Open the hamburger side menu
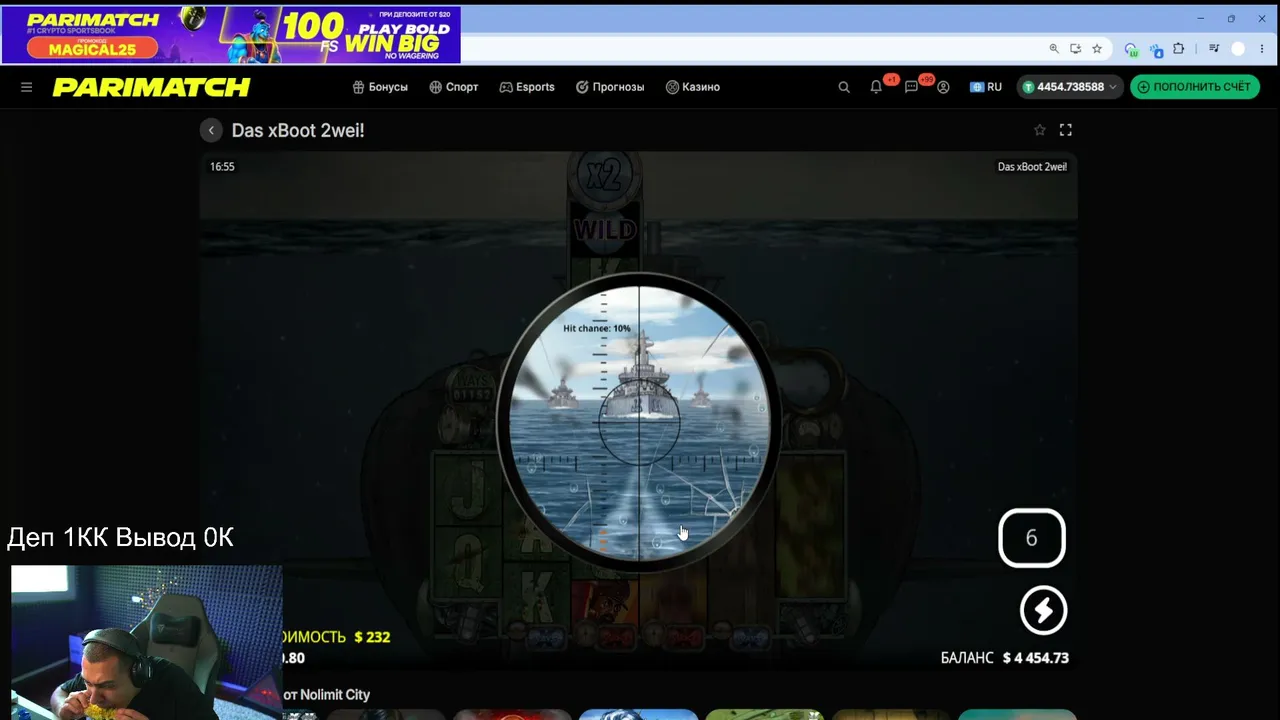This screenshot has width=1280, height=720. pyautogui.click(x=27, y=87)
